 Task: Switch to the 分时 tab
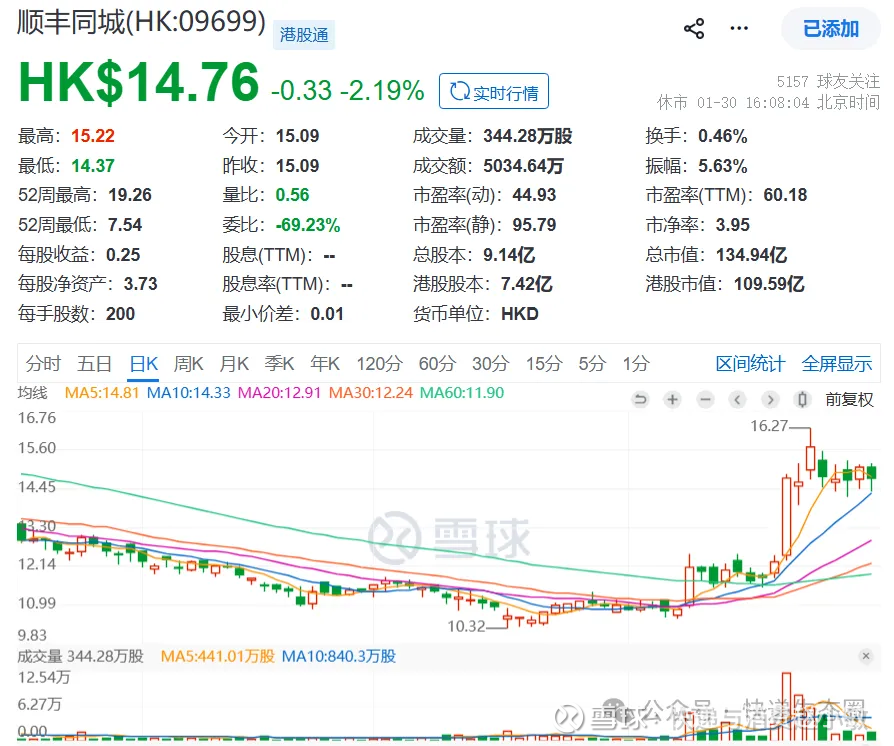[43, 363]
